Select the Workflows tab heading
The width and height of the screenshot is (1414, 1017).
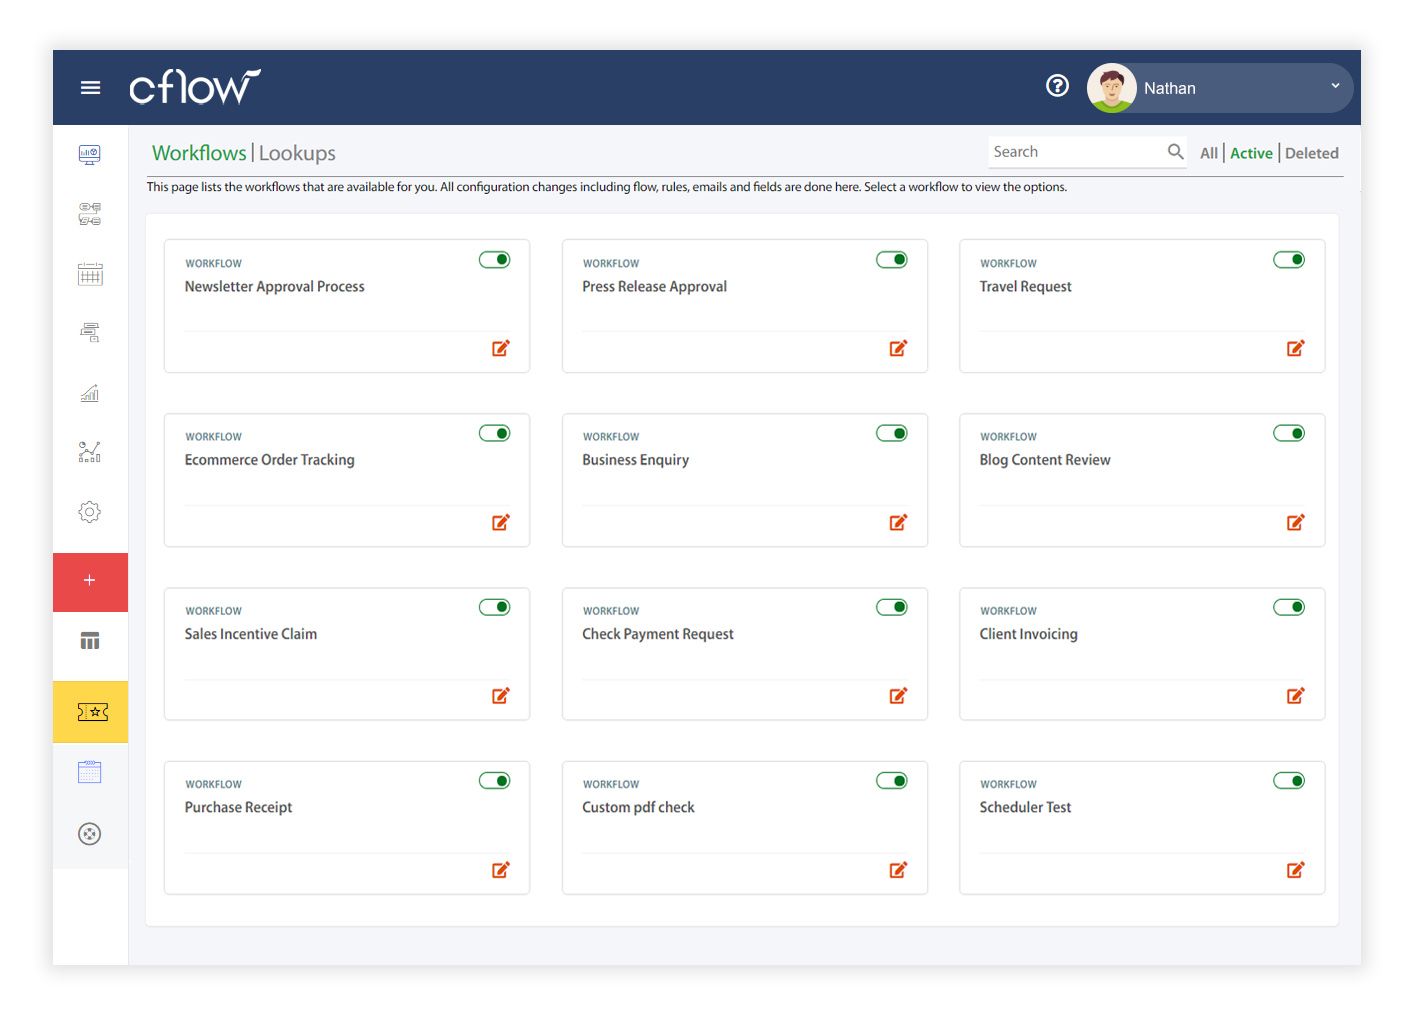tap(199, 153)
